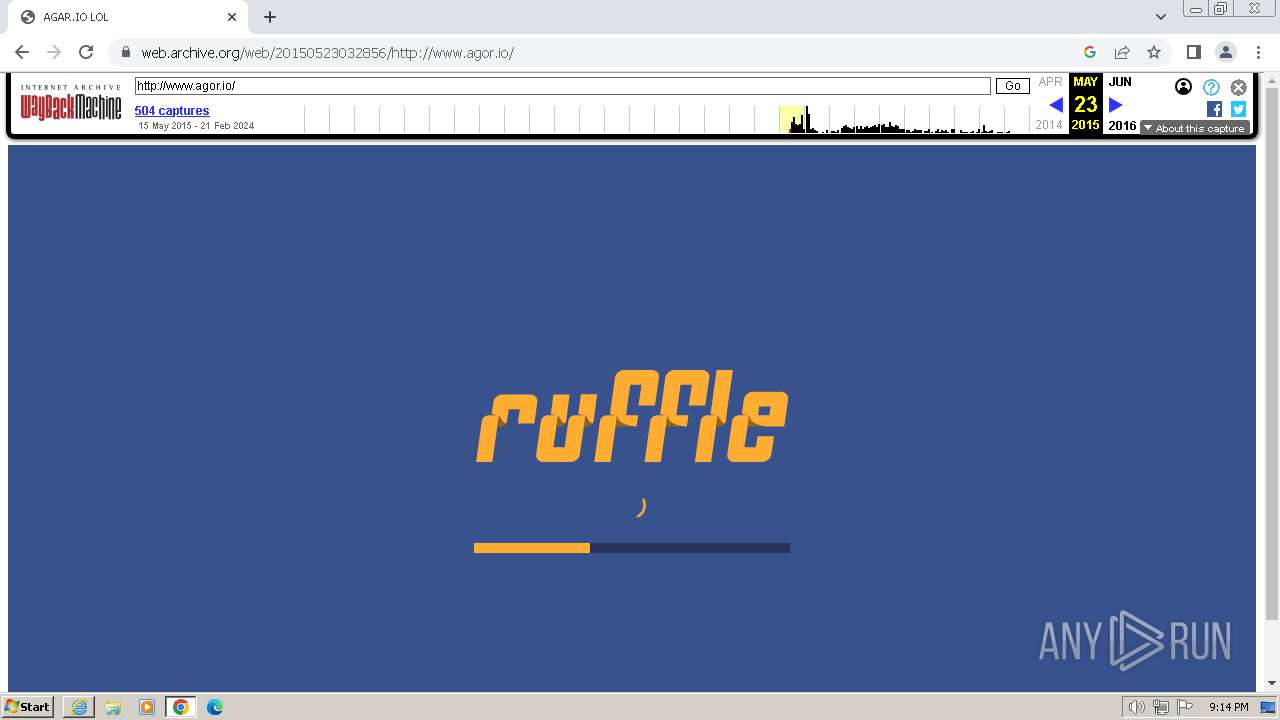Viewport: 1280px width, 720px height.
Task: Go to next capture blue arrow
Action: pyautogui.click(x=1116, y=104)
